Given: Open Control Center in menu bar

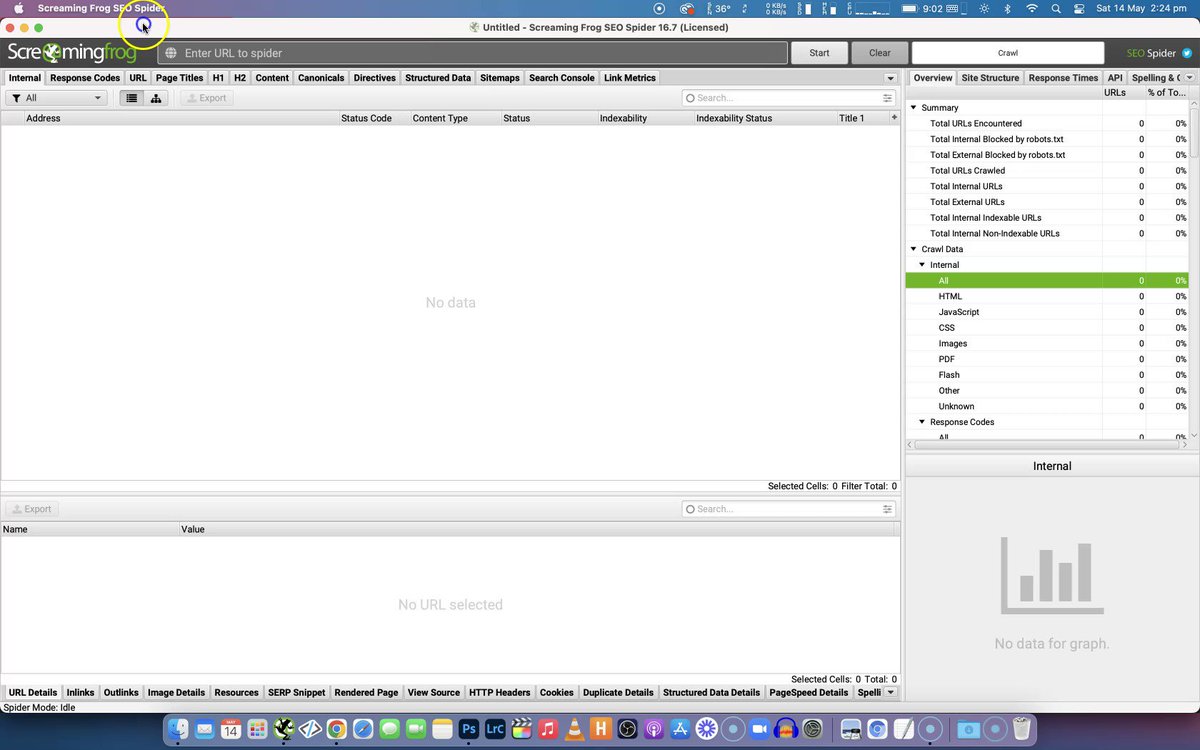Looking at the screenshot, I should (x=1079, y=8).
